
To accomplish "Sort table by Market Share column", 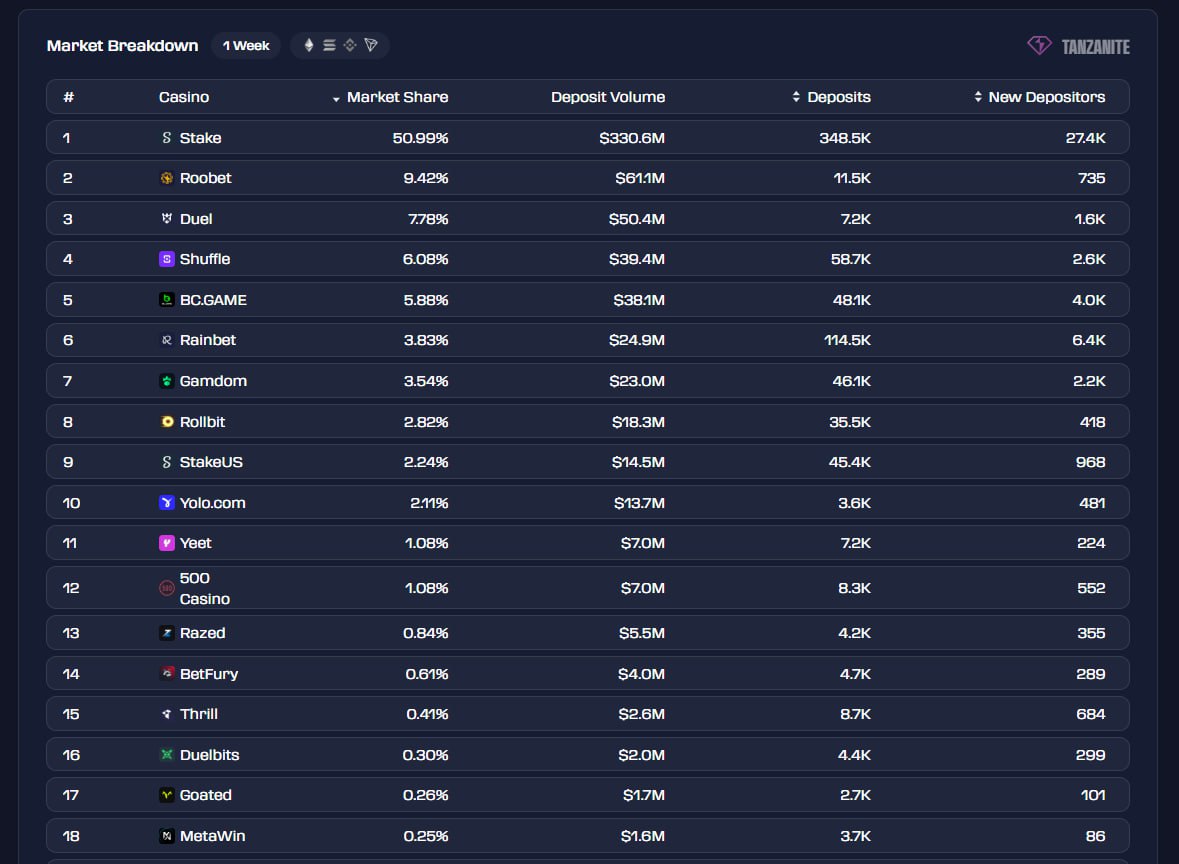I will tap(396, 97).
